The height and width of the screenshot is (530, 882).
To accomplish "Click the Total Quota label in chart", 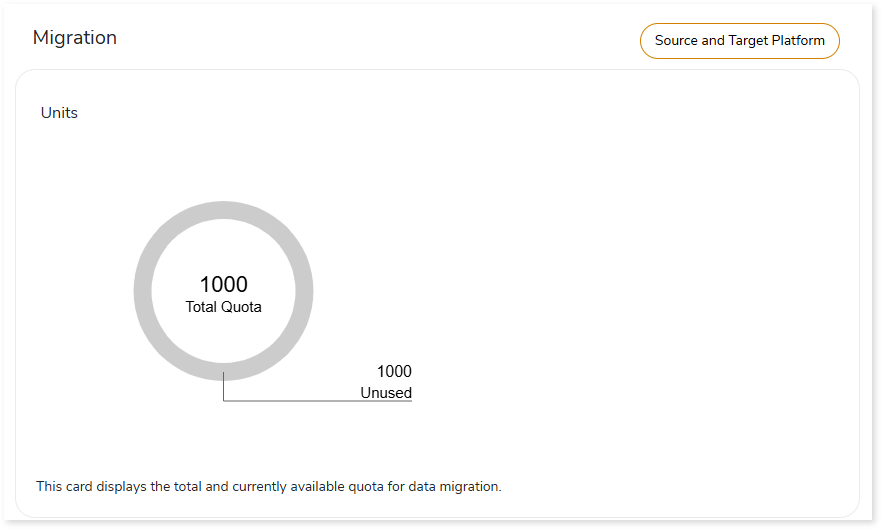I will pos(223,307).
